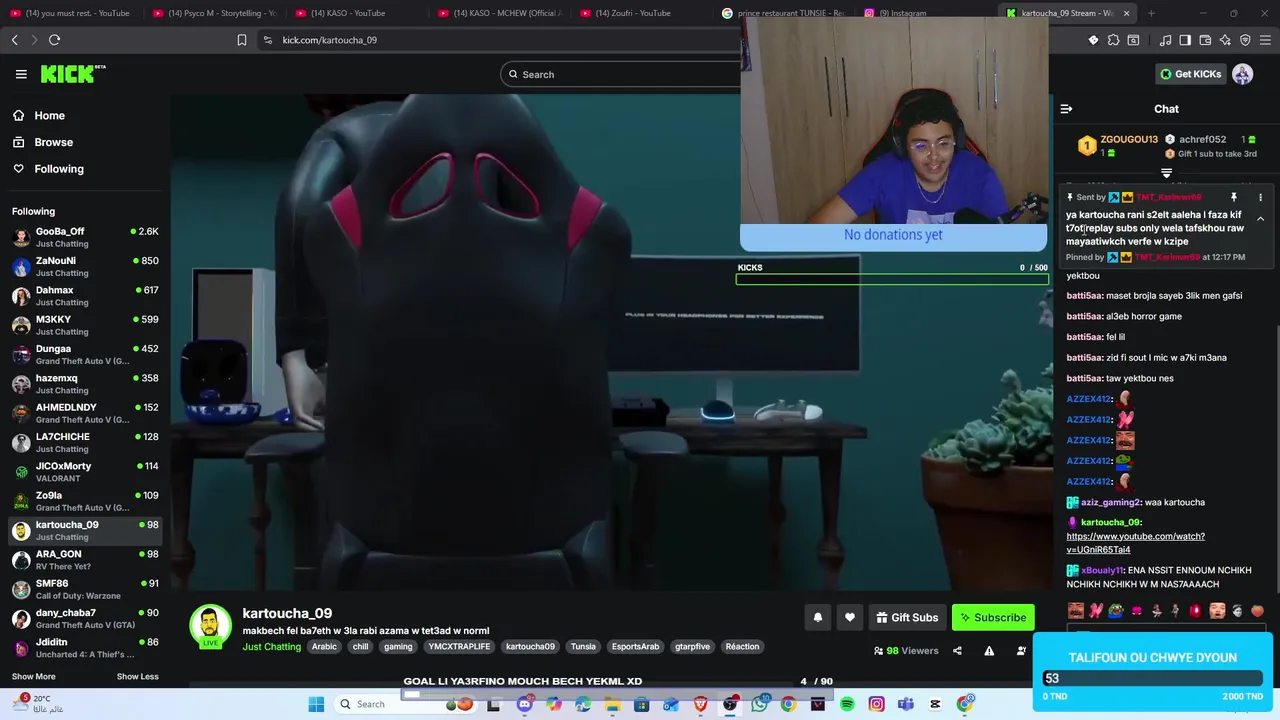Open Spotify from the taskbar
The width and height of the screenshot is (1280, 720).
coord(847,704)
